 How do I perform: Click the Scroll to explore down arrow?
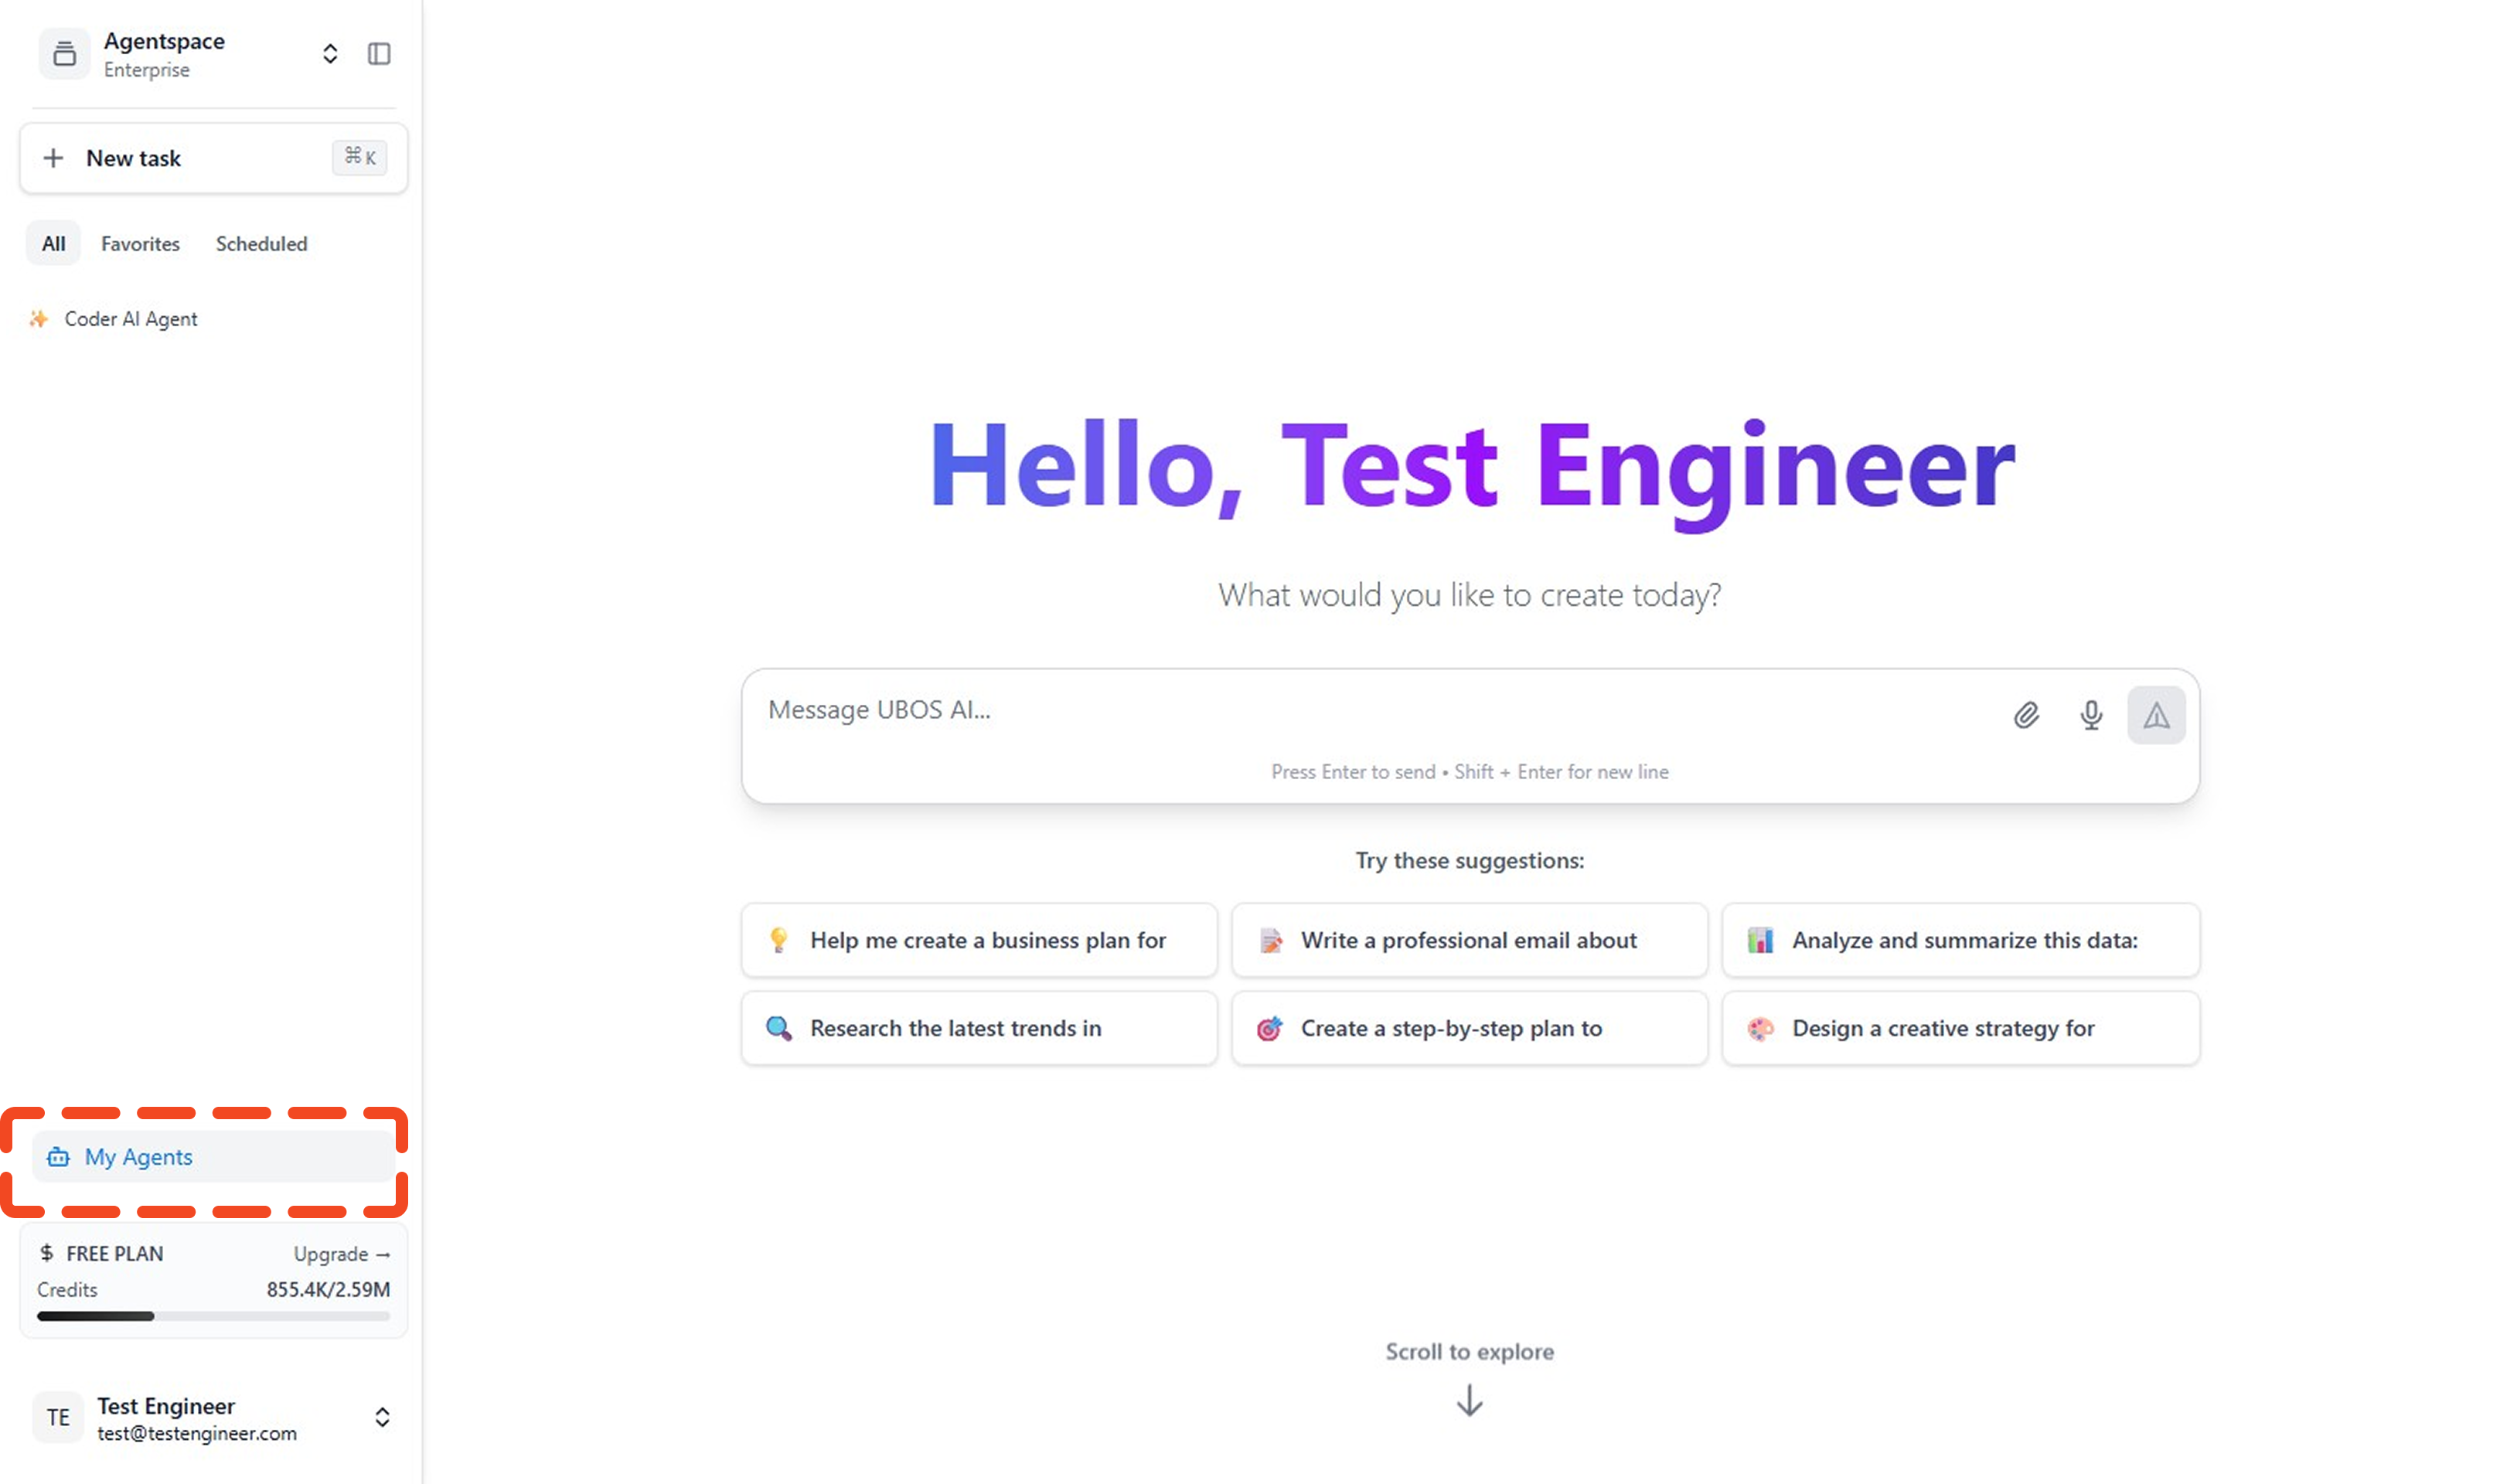pos(1468,1400)
